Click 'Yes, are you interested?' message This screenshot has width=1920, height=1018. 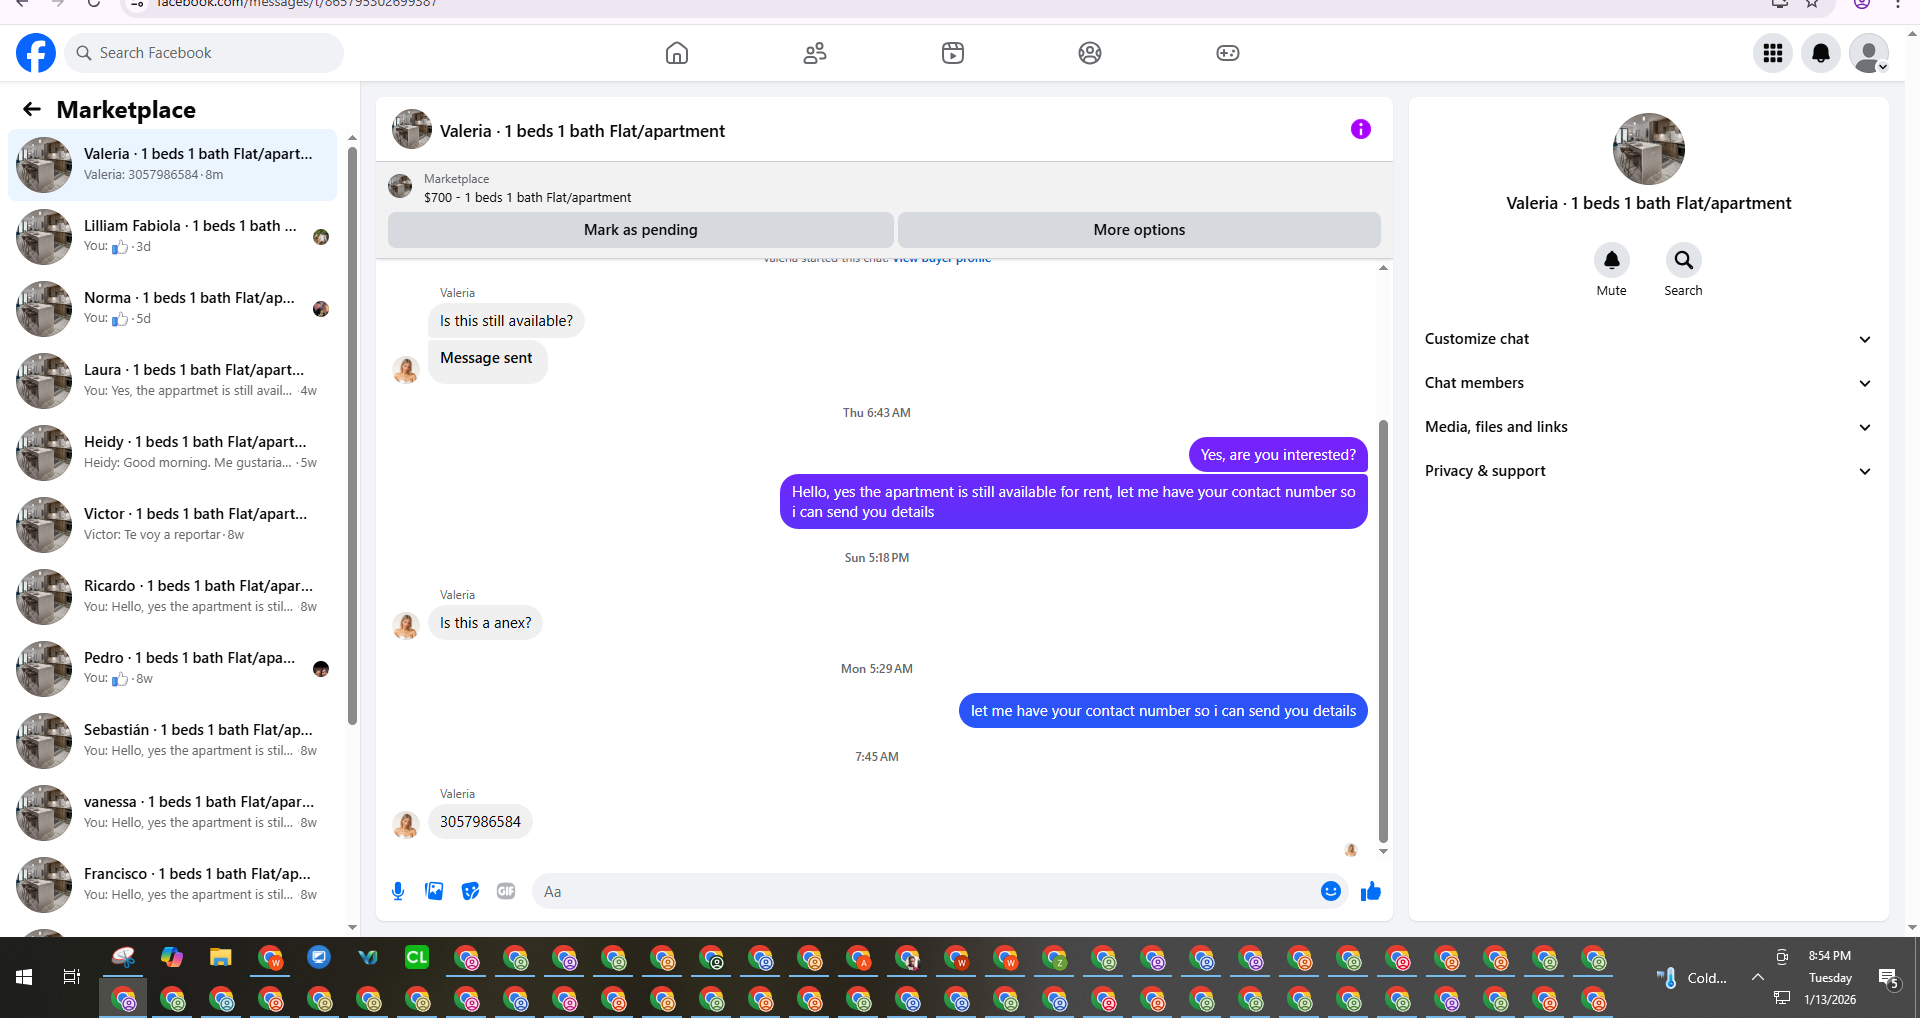pyautogui.click(x=1278, y=455)
